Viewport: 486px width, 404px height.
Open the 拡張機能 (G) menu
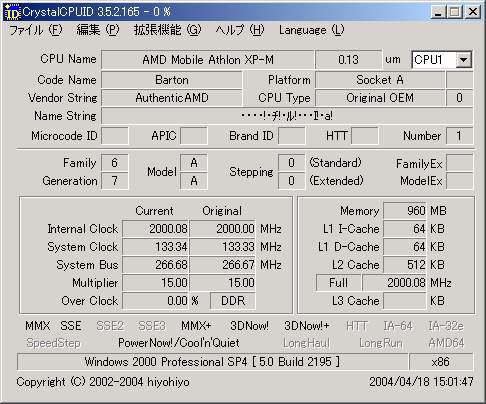tap(167, 30)
